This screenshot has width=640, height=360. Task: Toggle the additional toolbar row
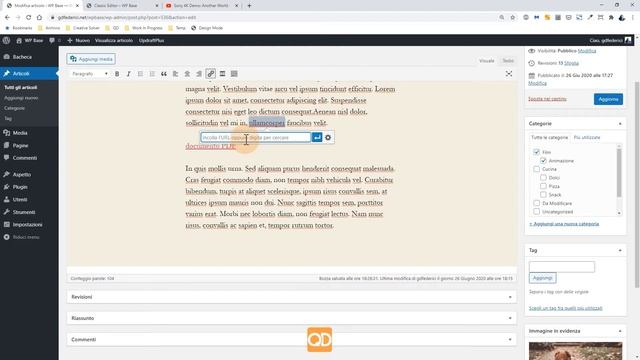point(234,74)
